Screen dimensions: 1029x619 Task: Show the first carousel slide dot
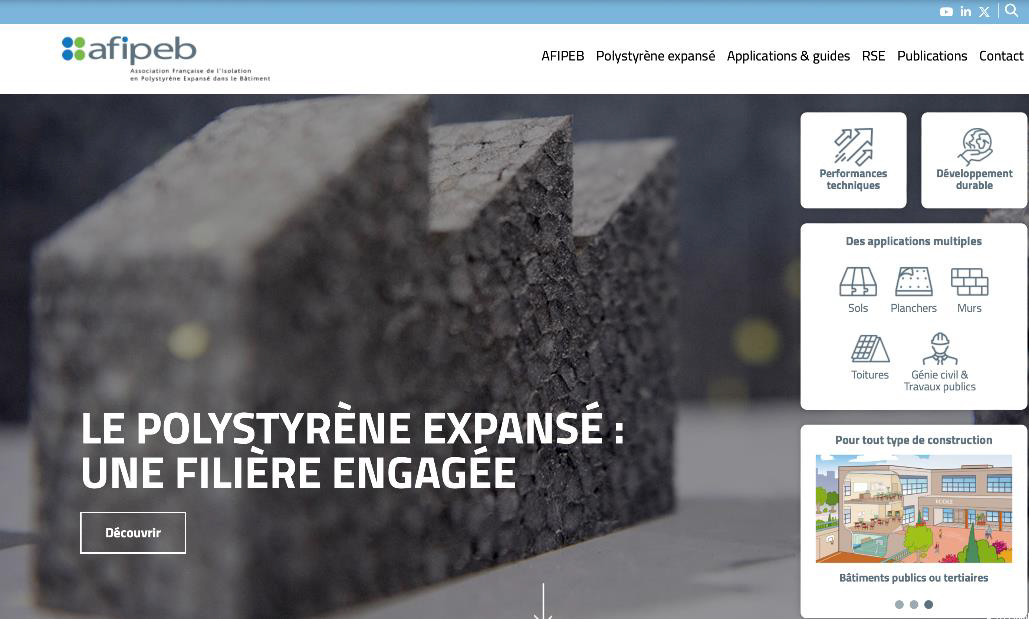point(899,605)
